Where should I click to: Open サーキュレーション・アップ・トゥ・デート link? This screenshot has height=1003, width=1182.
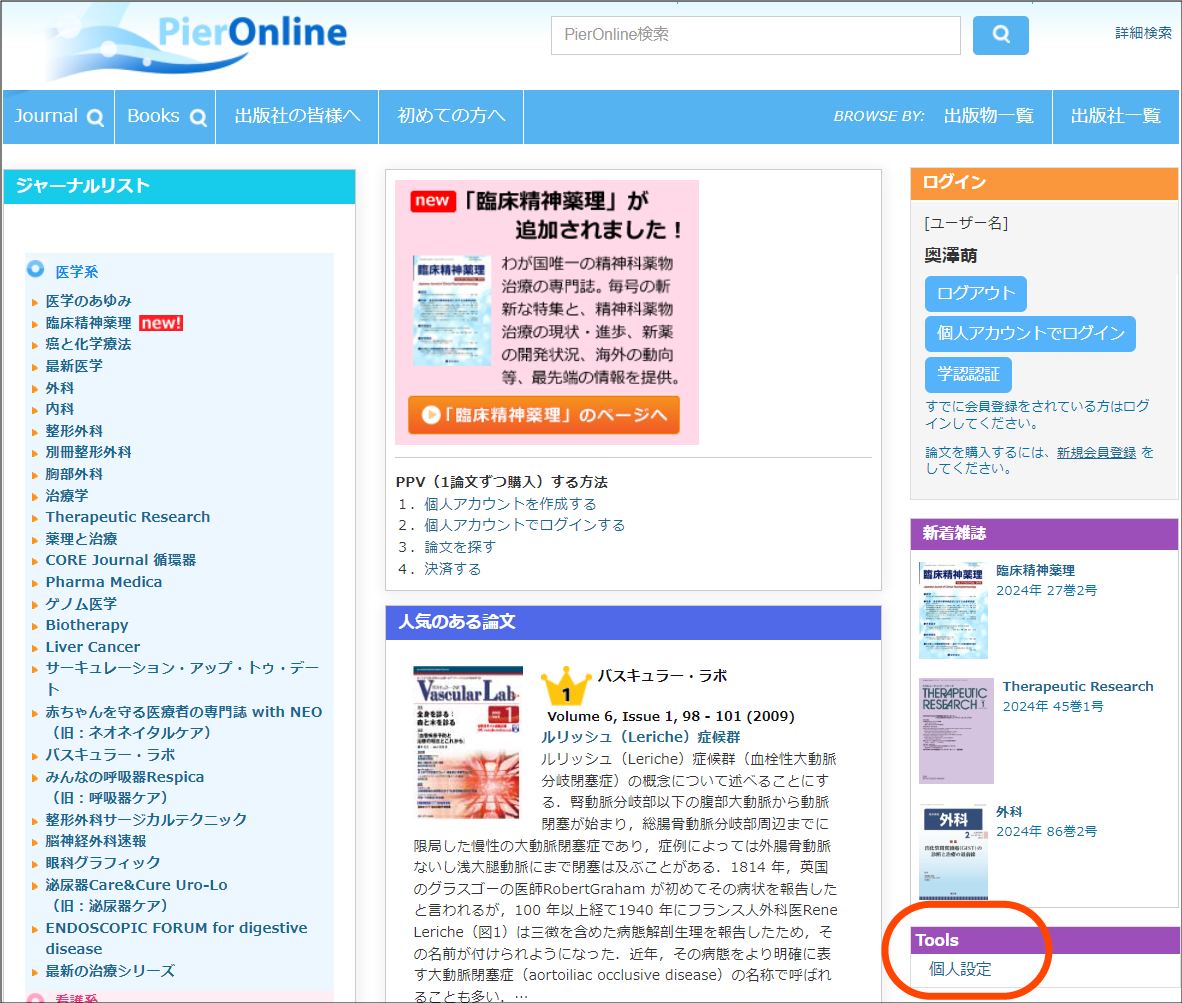point(182,678)
